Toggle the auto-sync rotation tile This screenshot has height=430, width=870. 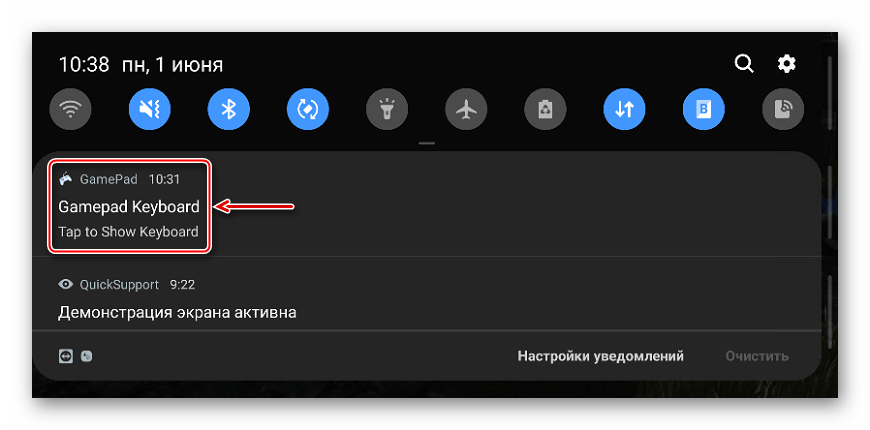pos(308,109)
